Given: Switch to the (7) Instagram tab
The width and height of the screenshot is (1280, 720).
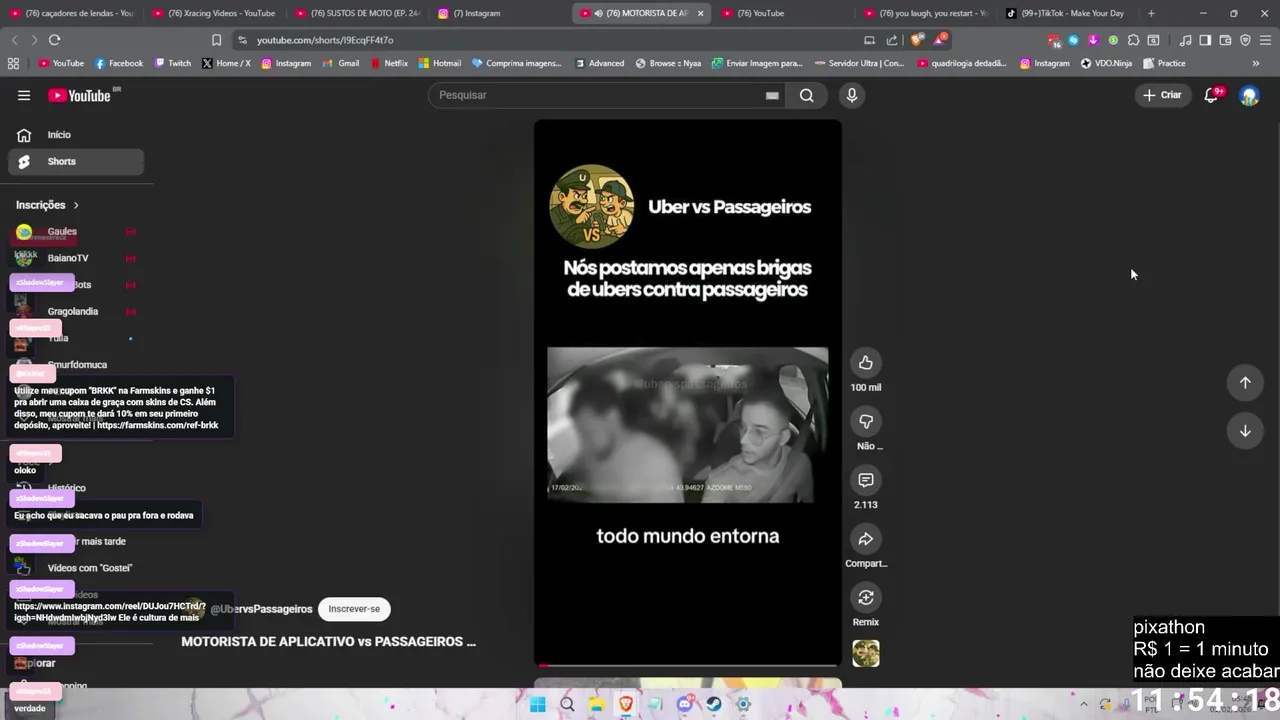Looking at the screenshot, I should coord(499,13).
